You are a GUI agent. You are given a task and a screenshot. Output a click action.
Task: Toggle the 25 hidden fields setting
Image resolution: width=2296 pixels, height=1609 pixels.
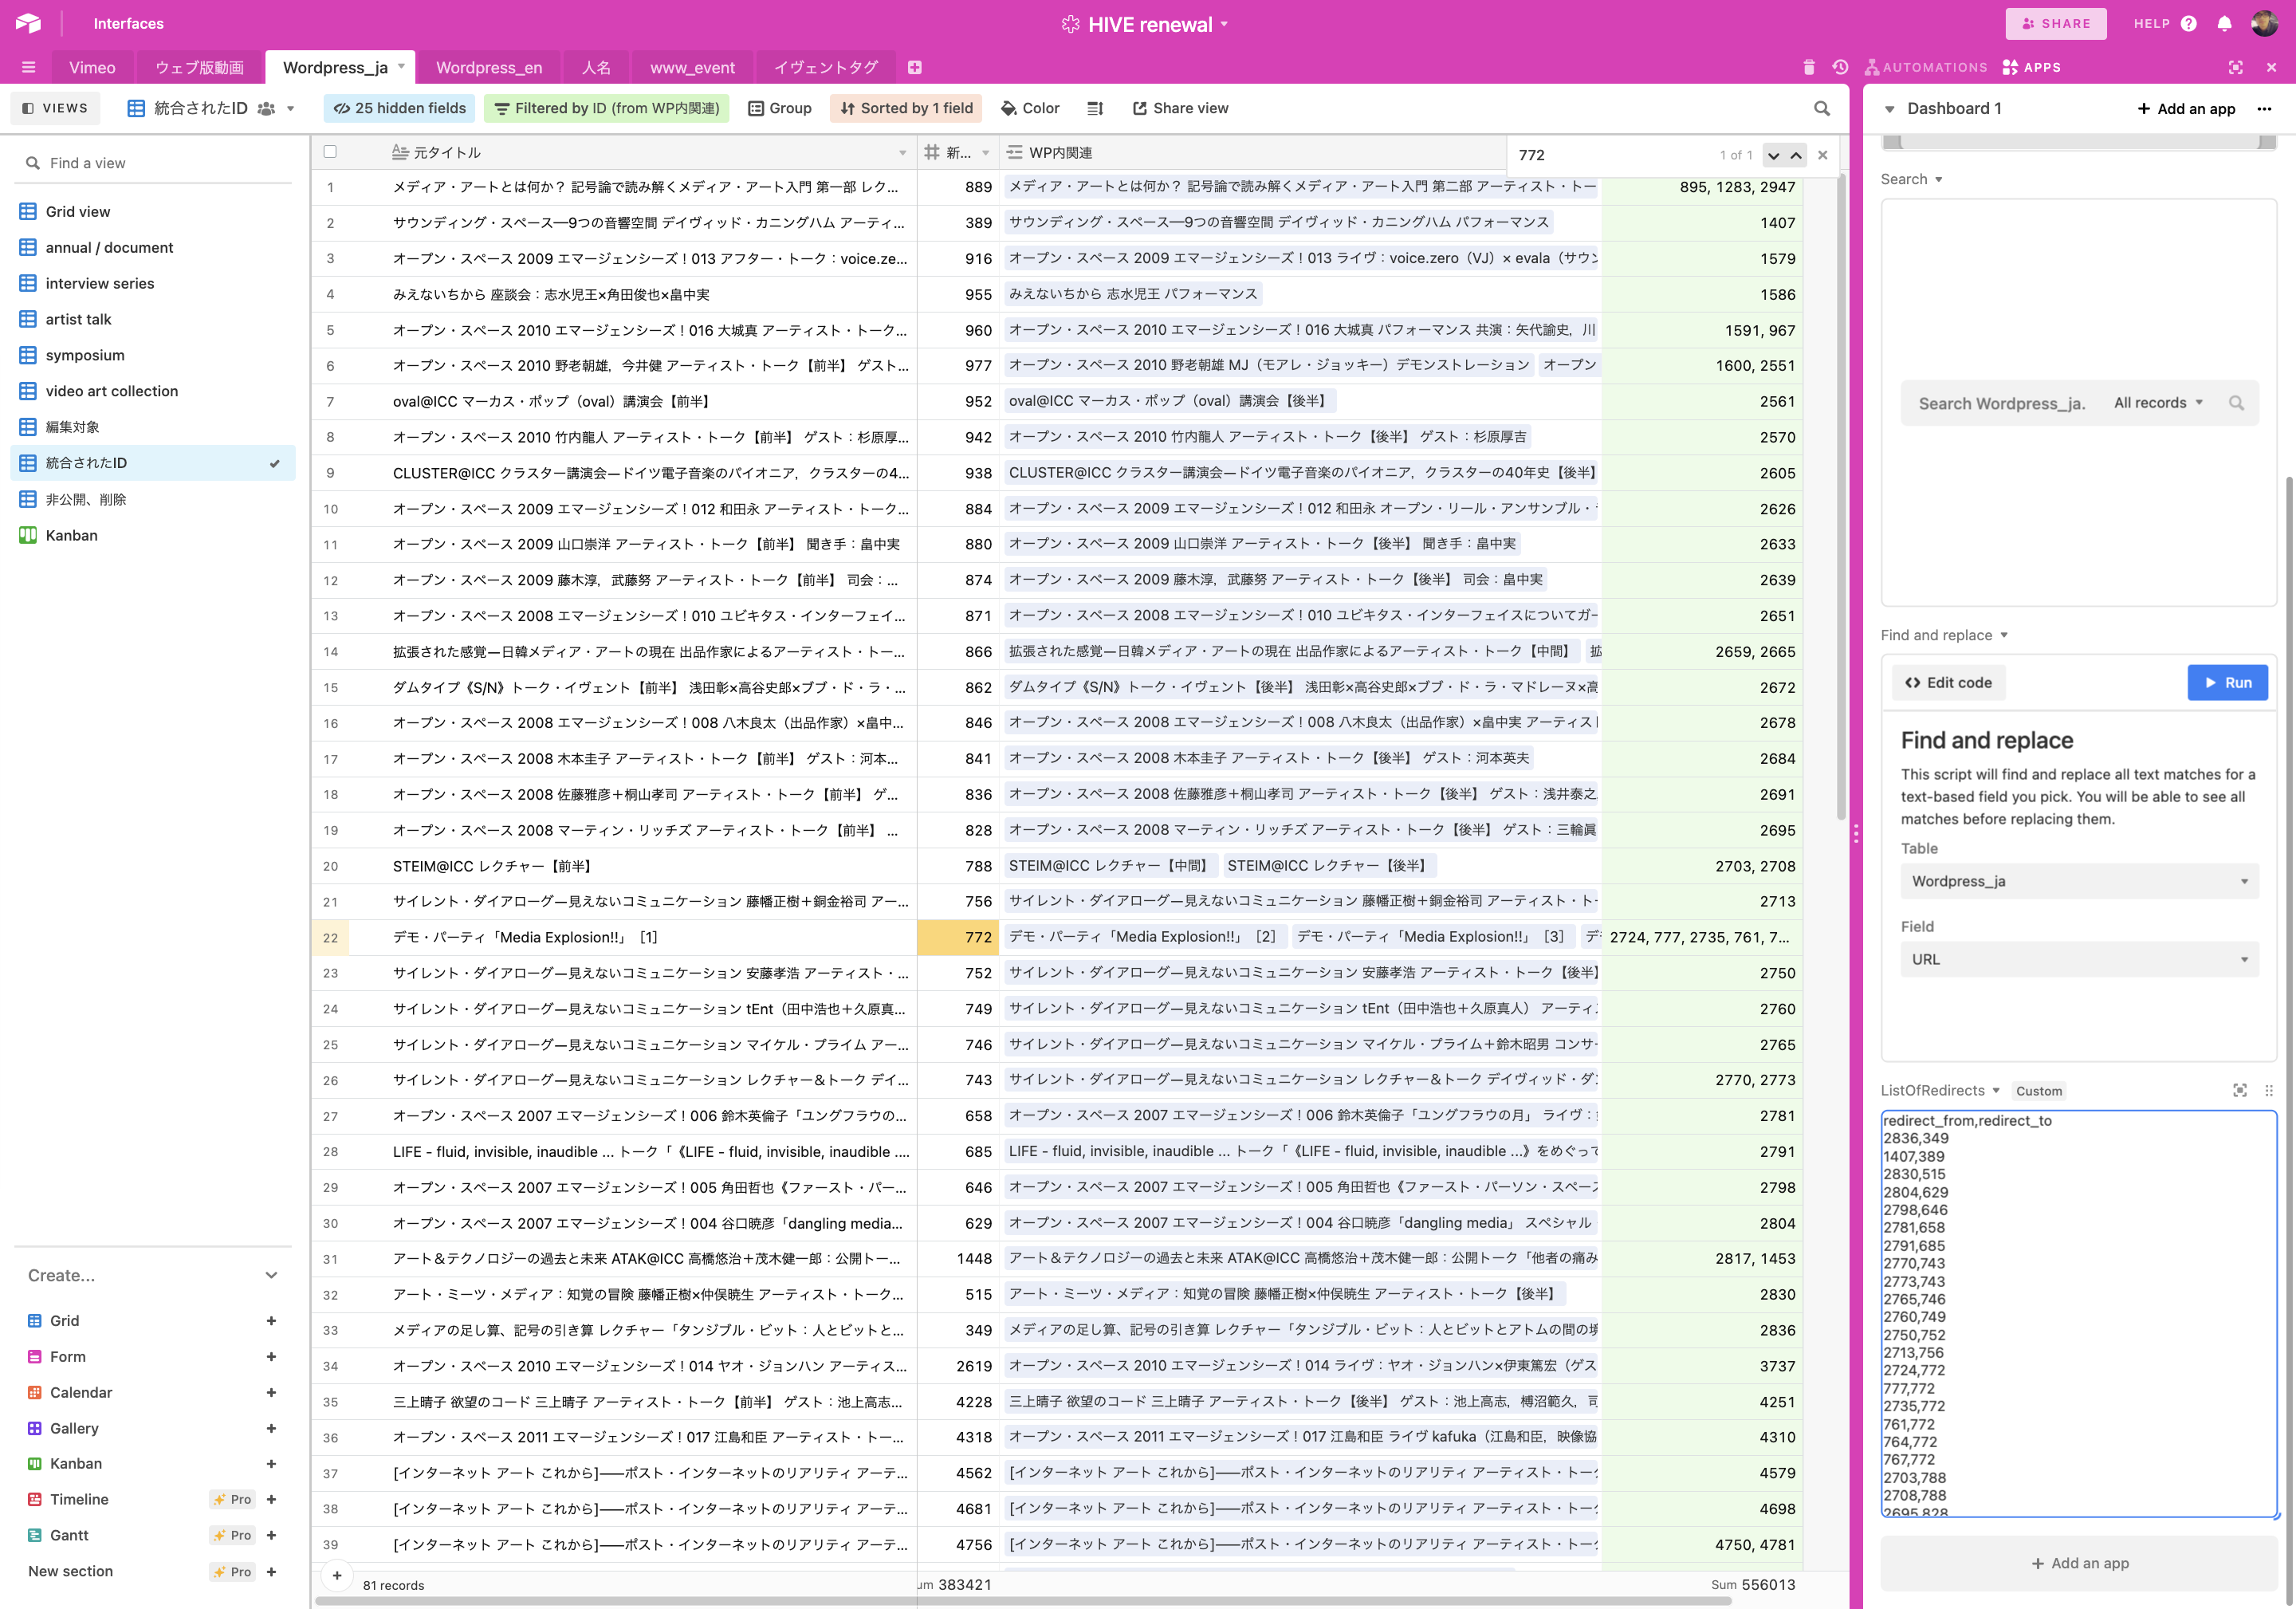coord(398,108)
